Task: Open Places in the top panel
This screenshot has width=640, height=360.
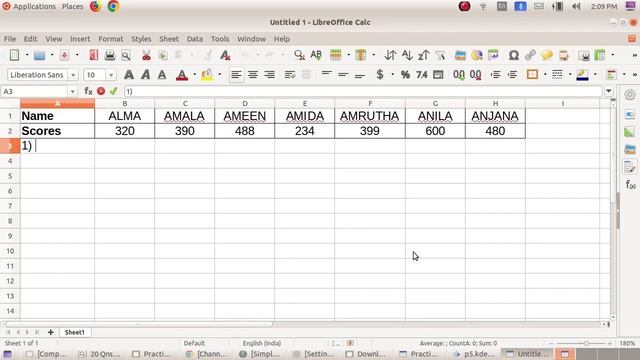Action: tap(73, 7)
